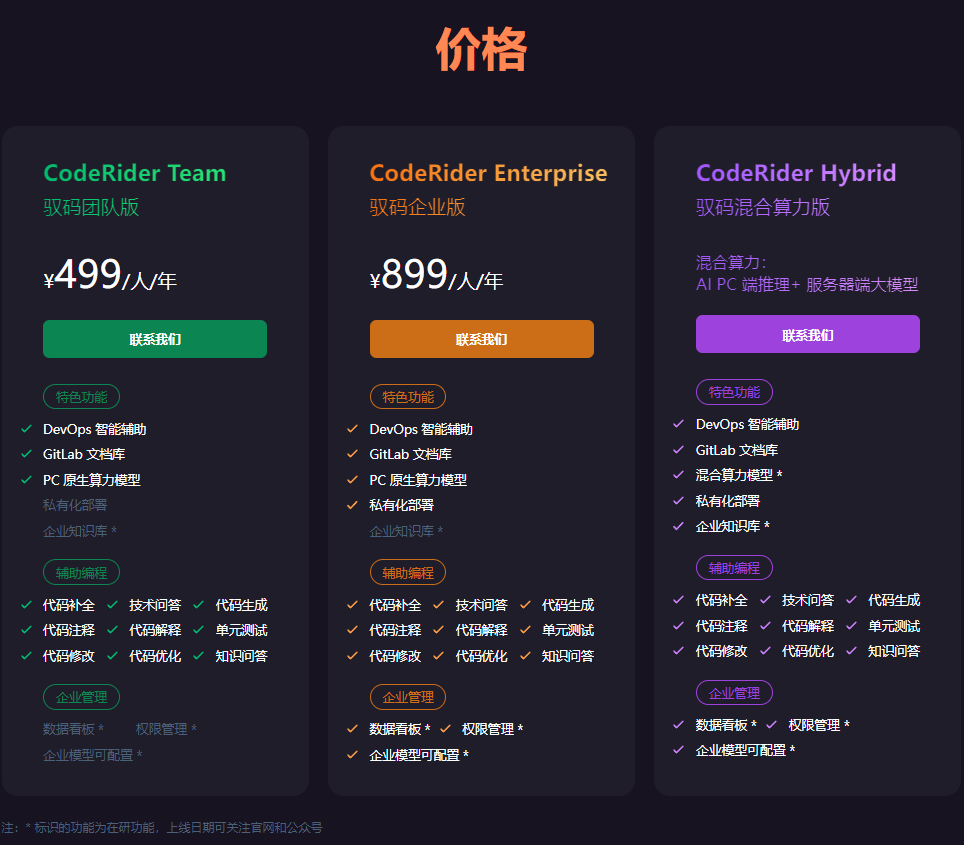Click the PC 原生算力模型 label in Enterprise plan
This screenshot has width=964, height=845.
click(x=418, y=480)
